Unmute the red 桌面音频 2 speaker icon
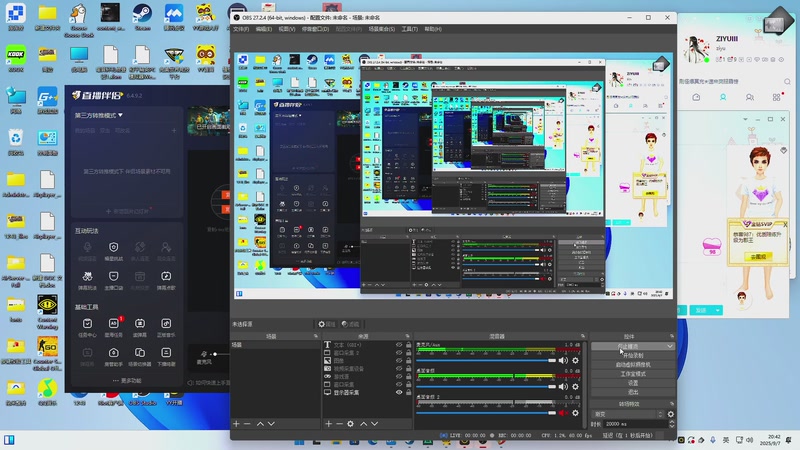This screenshot has width=800, height=450. [563, 413]
